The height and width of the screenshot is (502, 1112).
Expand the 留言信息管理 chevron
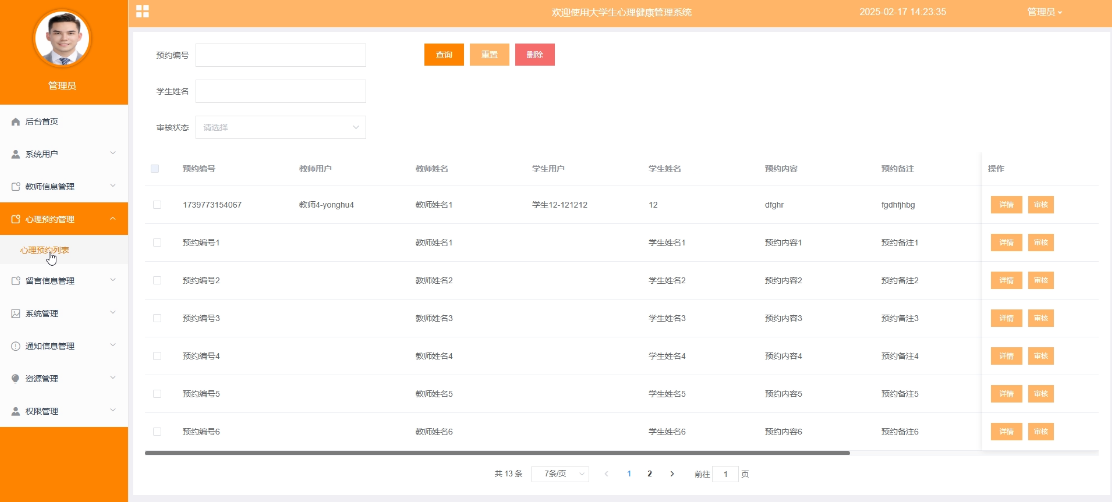click(113, 280)
